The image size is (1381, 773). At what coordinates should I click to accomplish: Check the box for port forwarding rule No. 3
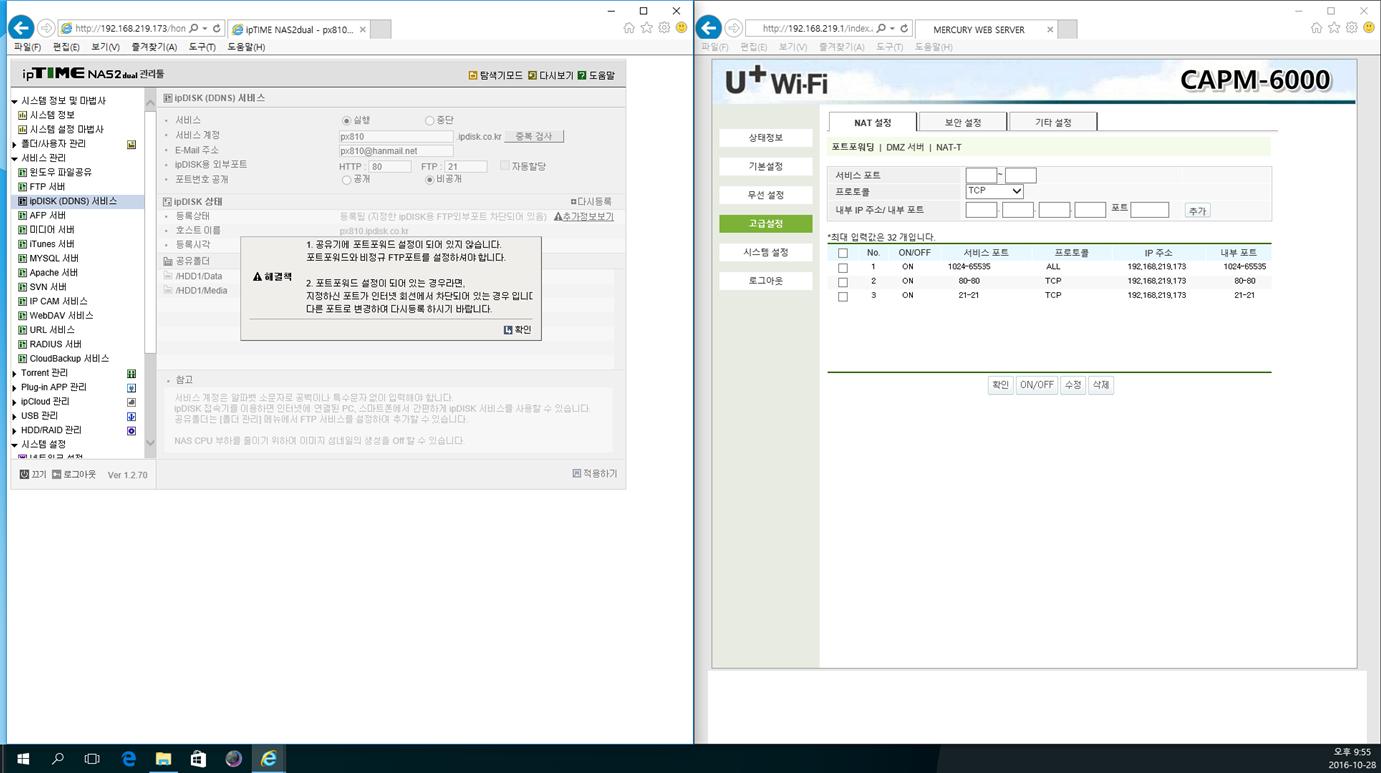[x=843, y=296]
